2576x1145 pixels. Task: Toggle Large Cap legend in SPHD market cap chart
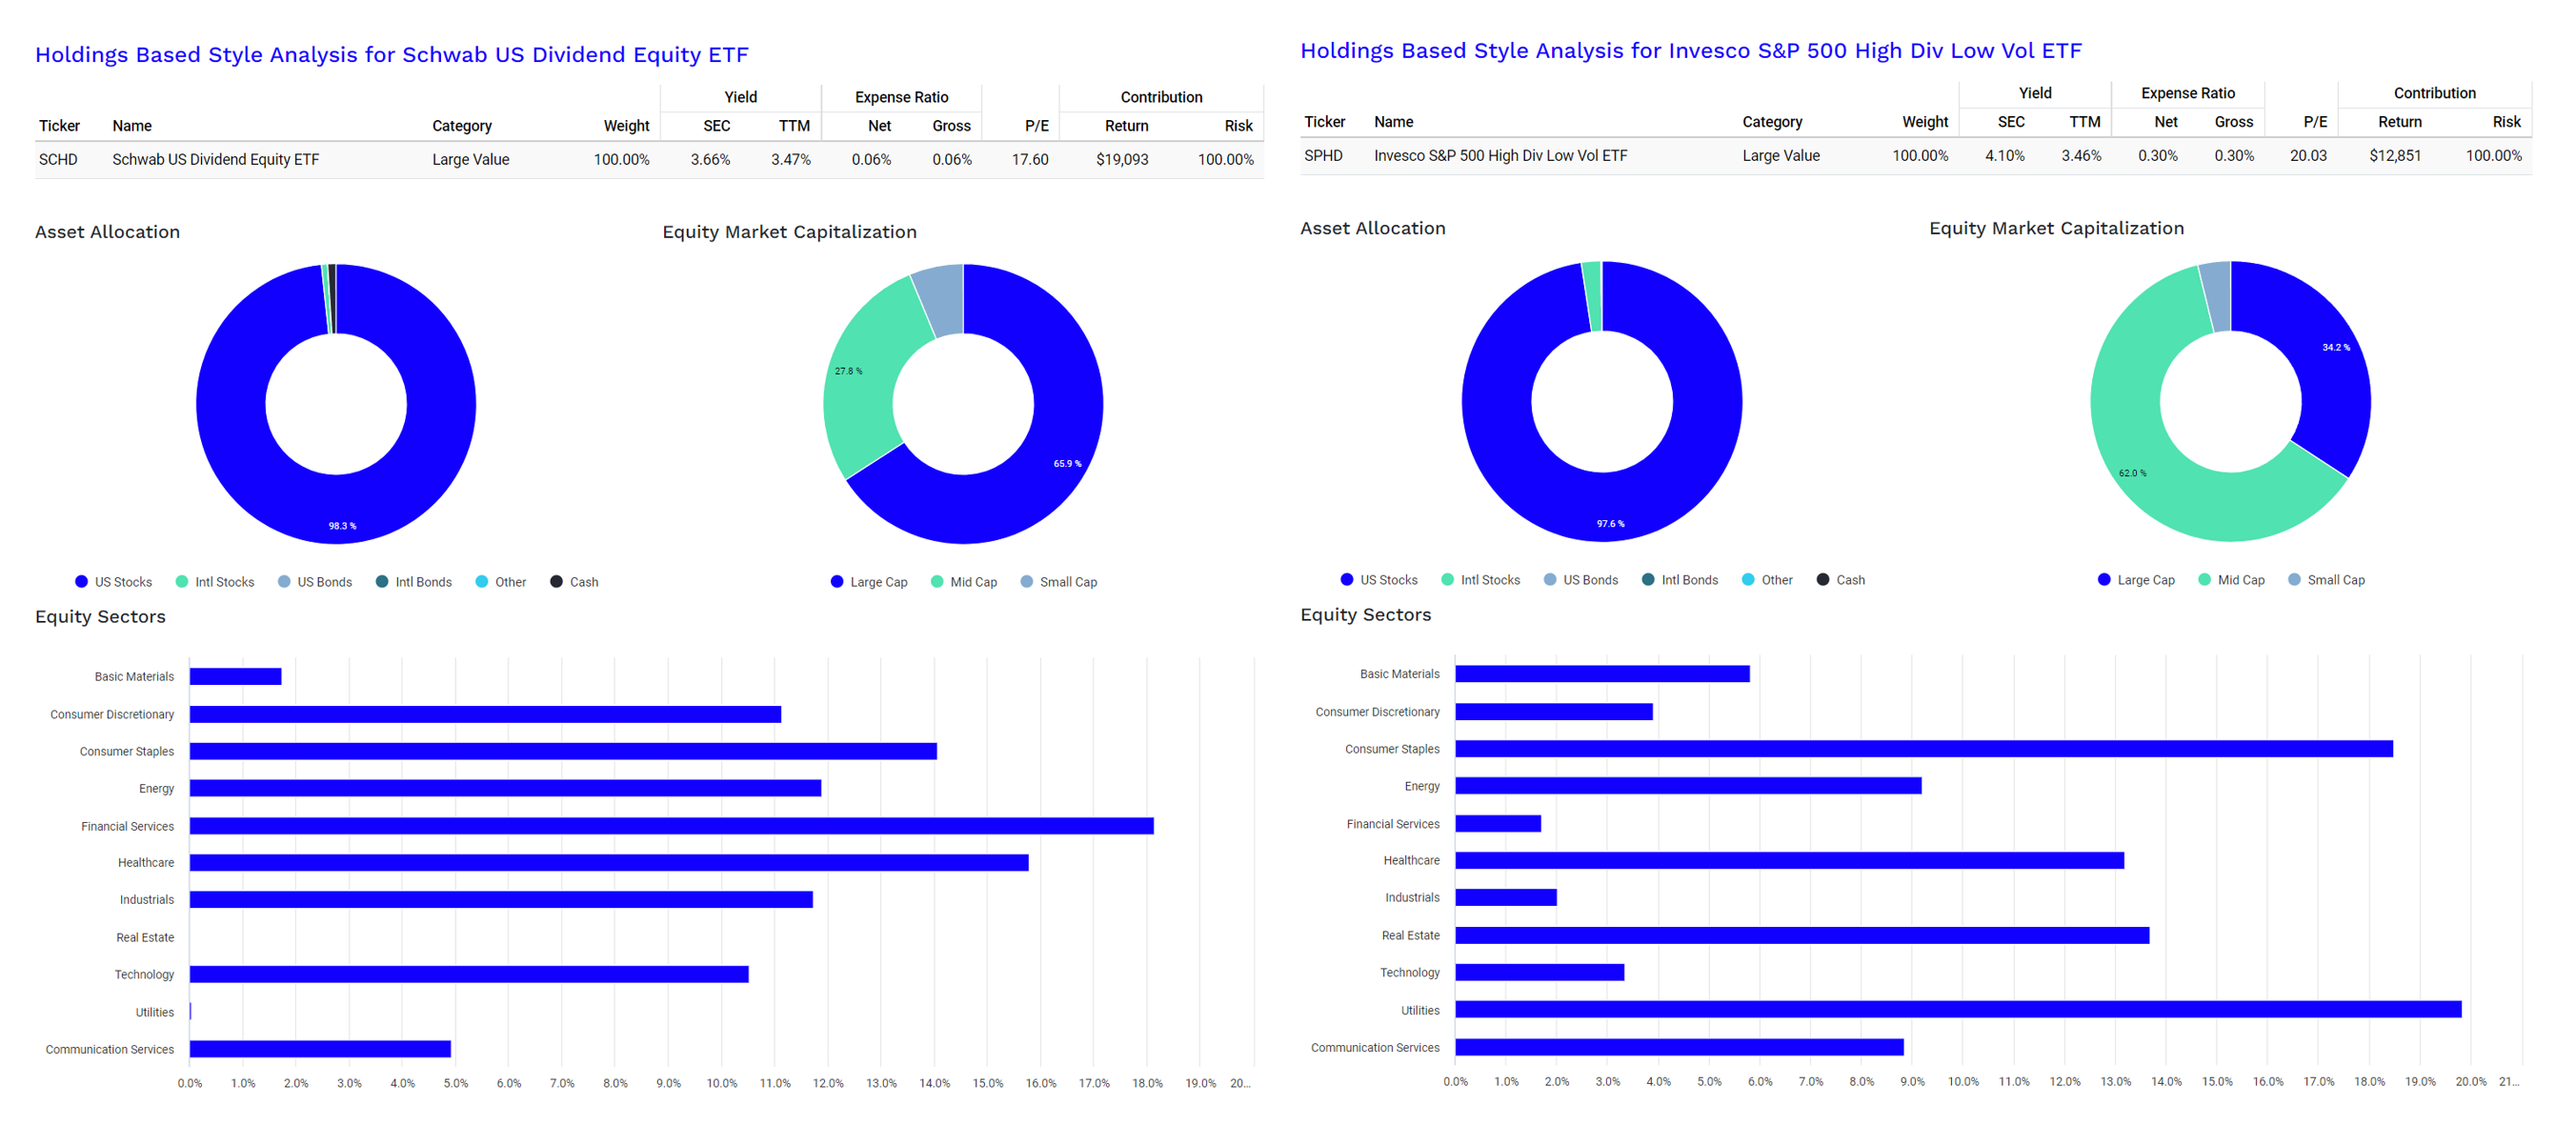pyautogui.click(x=2135, y=580)
